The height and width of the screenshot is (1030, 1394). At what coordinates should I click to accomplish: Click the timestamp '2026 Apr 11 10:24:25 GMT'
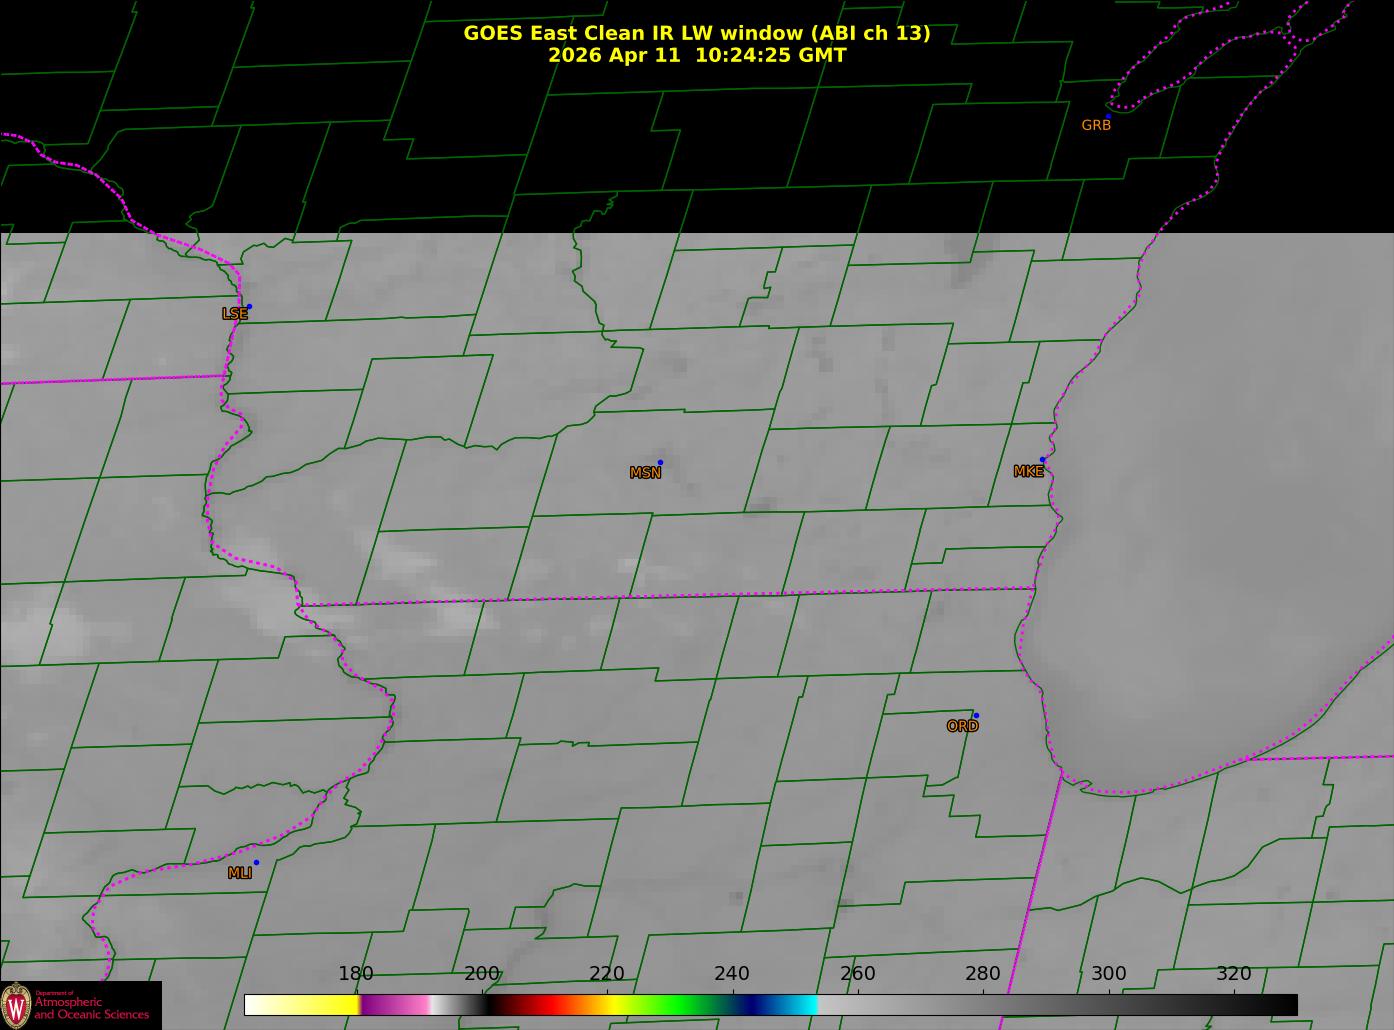coord(697,56)
